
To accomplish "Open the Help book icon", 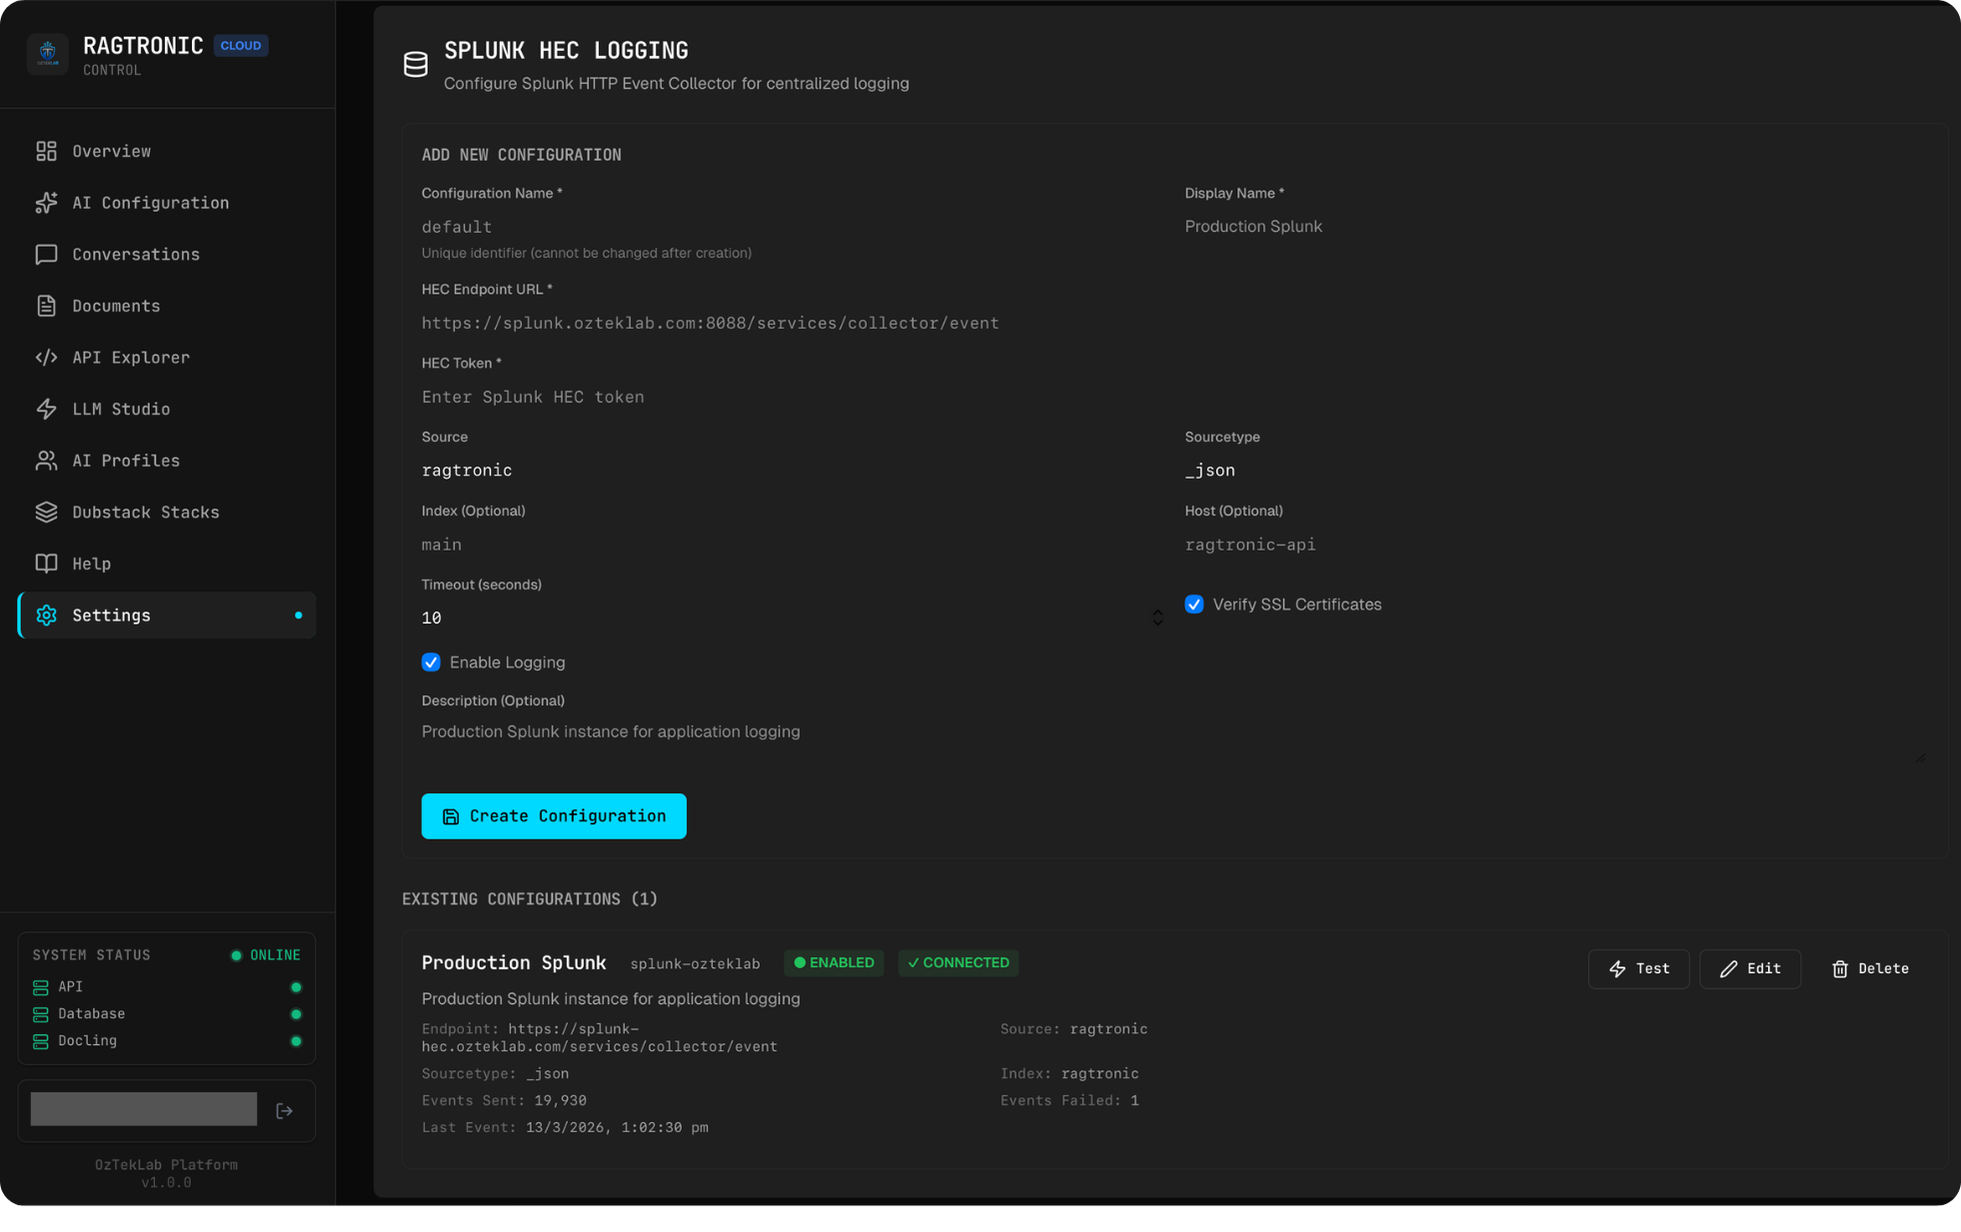I will [46, 563].
